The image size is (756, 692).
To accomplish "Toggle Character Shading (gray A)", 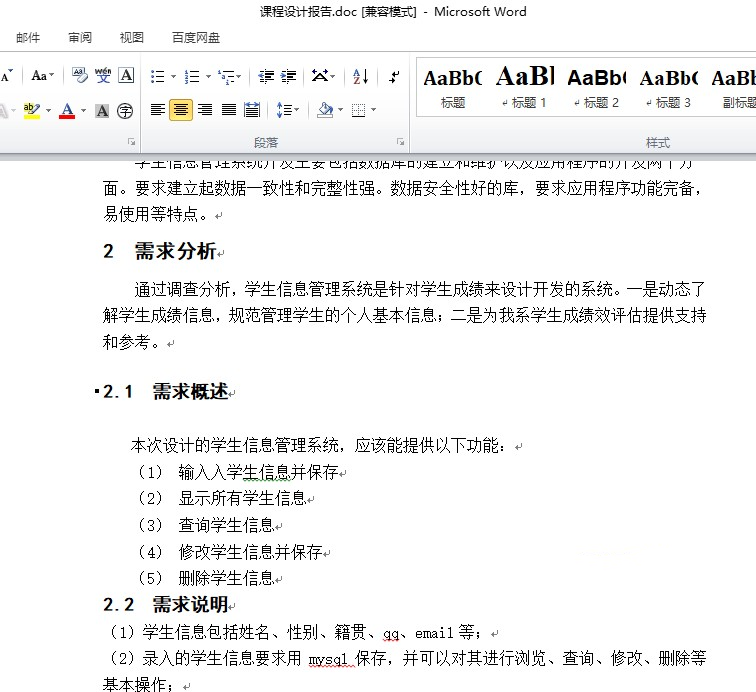I will tap(102, 111).
